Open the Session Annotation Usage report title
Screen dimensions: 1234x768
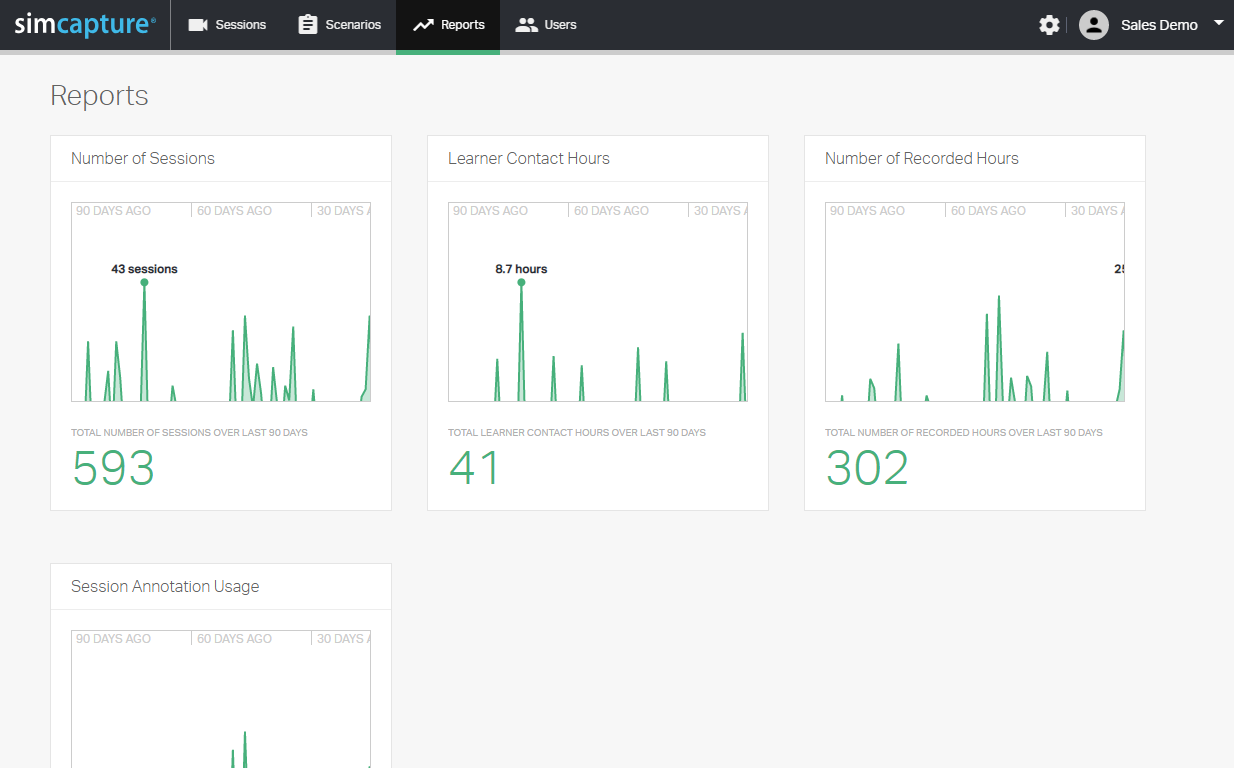tap(165, 586)
